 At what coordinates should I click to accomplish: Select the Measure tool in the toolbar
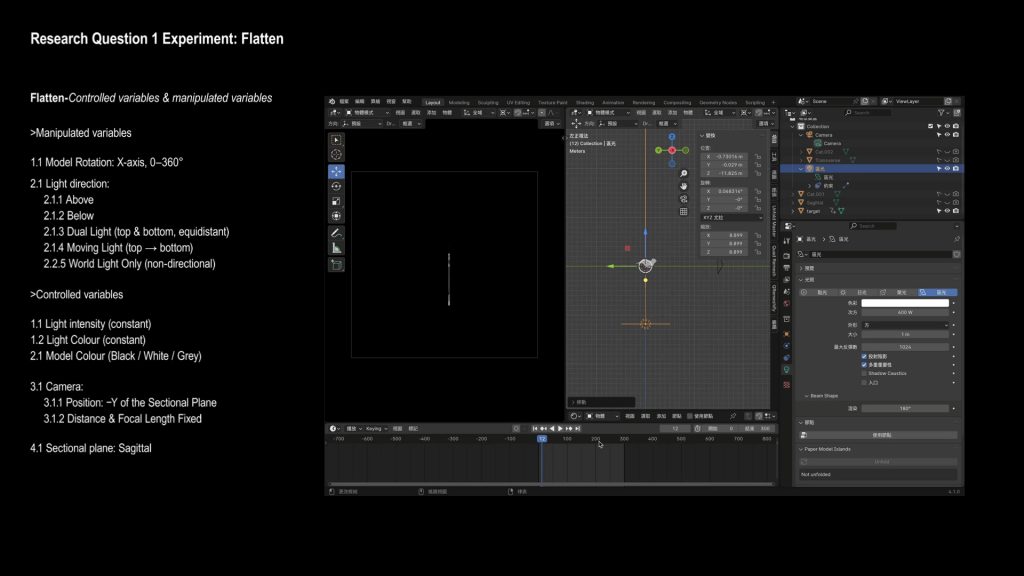[336, 247]
